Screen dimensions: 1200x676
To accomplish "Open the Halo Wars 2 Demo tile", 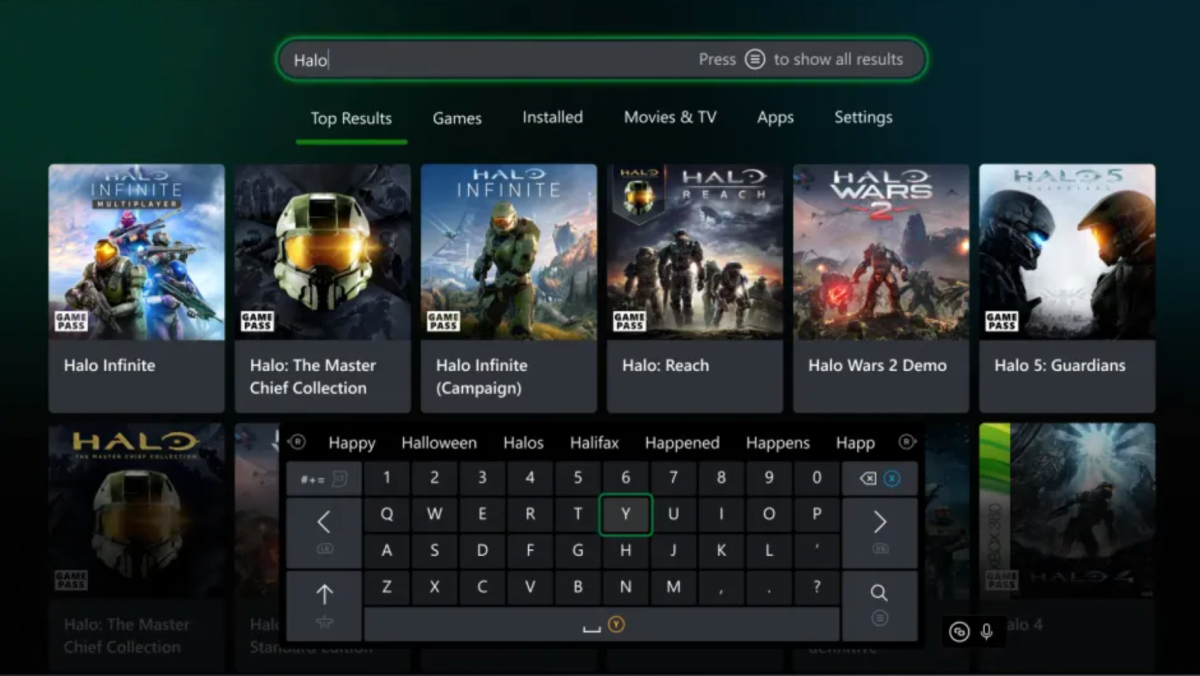I will [x=880, y=288].
